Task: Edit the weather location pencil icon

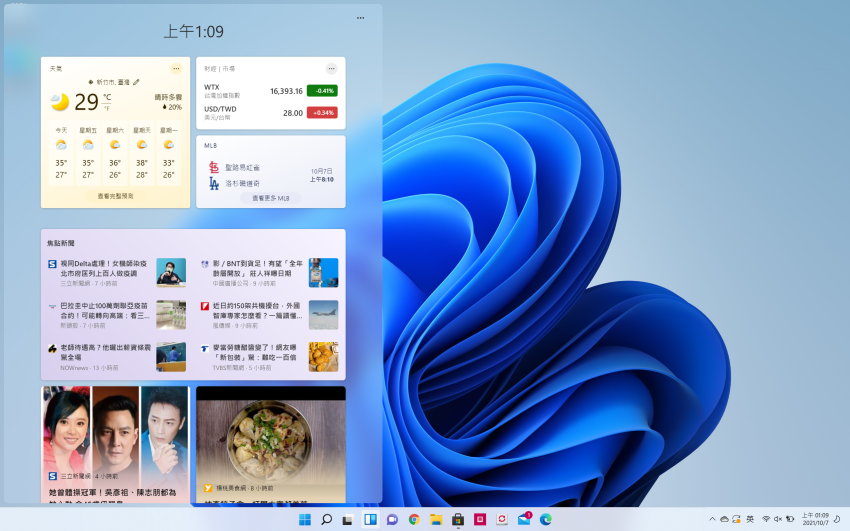Action: point(136,82)
